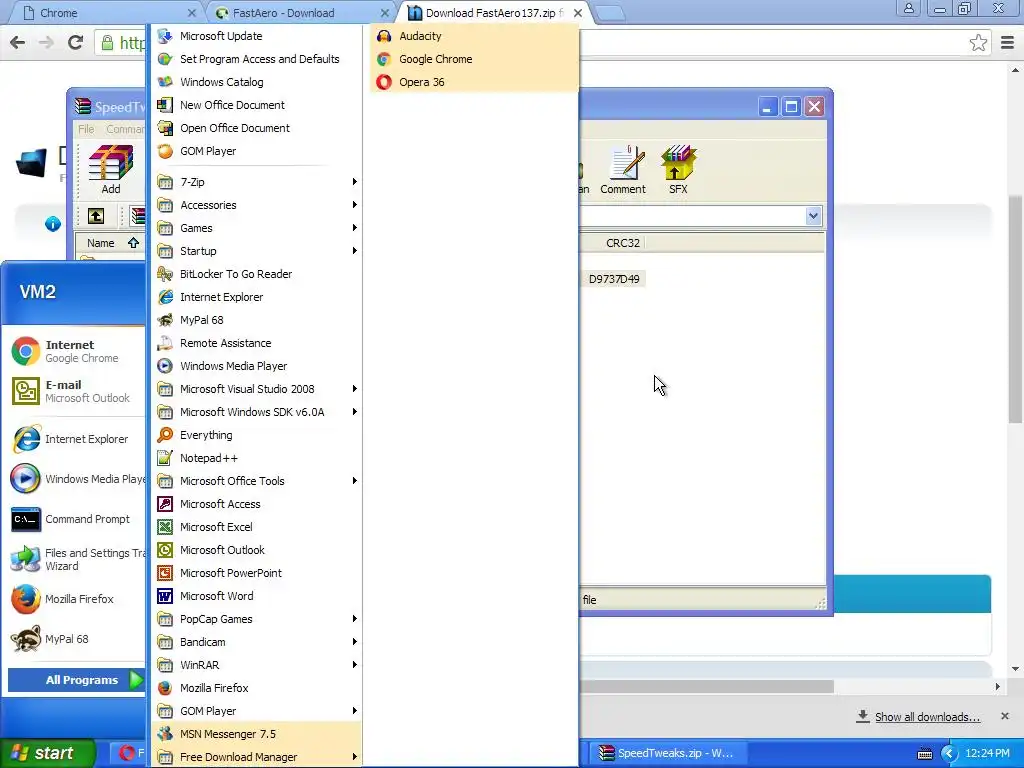Expand the WinRAR program folder
Viewport: 1024px width, 768px height.
pyautogui.click(x=257, y=665)
